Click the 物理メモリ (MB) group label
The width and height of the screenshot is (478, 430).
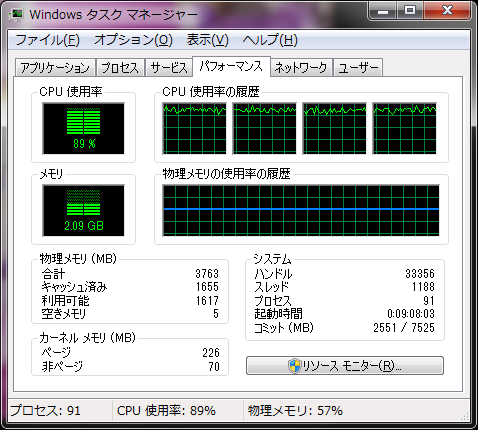78,258
